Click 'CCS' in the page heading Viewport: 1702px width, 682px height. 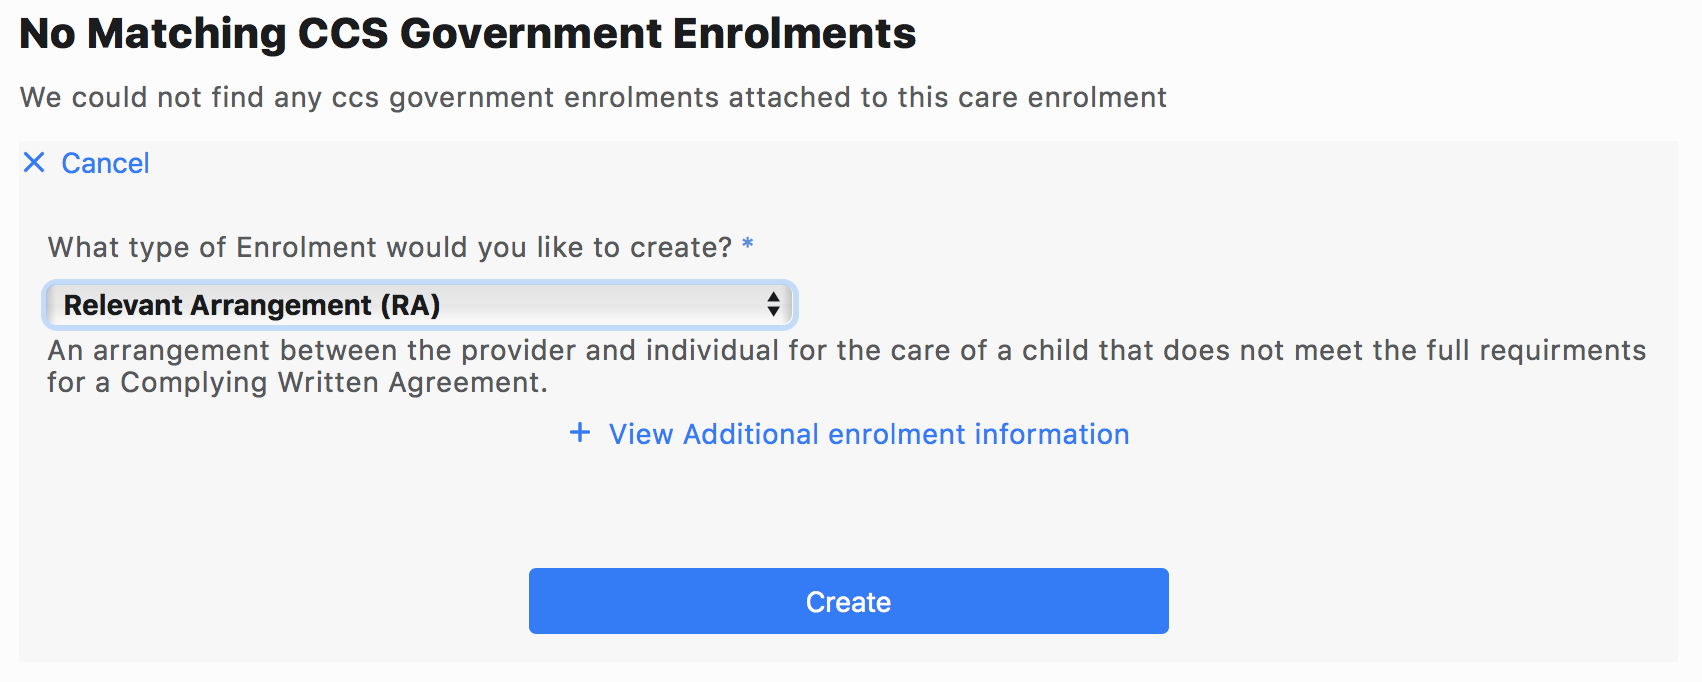coord(343,34)
